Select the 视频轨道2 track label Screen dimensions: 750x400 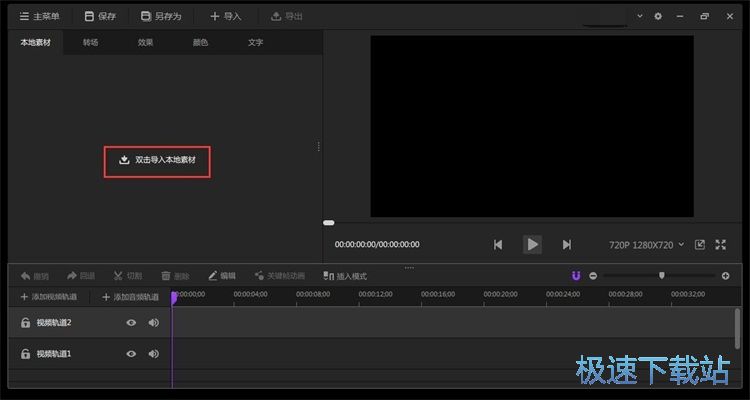coord(54,323)
